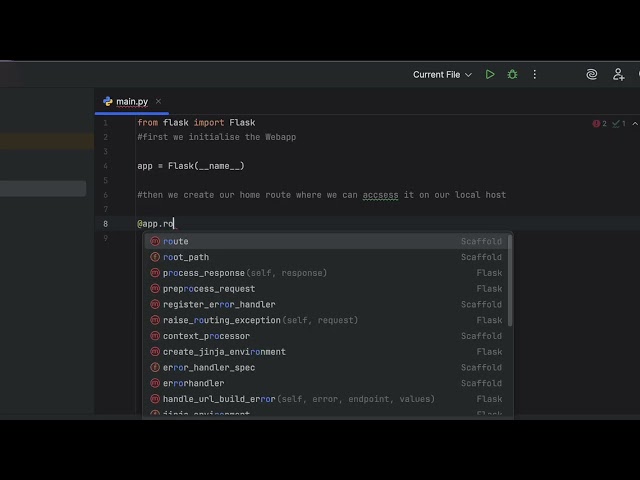Viewport: 640px width, 480px height.
Task: Click the green typo check indicator showing 1
Action: [619, 124]
